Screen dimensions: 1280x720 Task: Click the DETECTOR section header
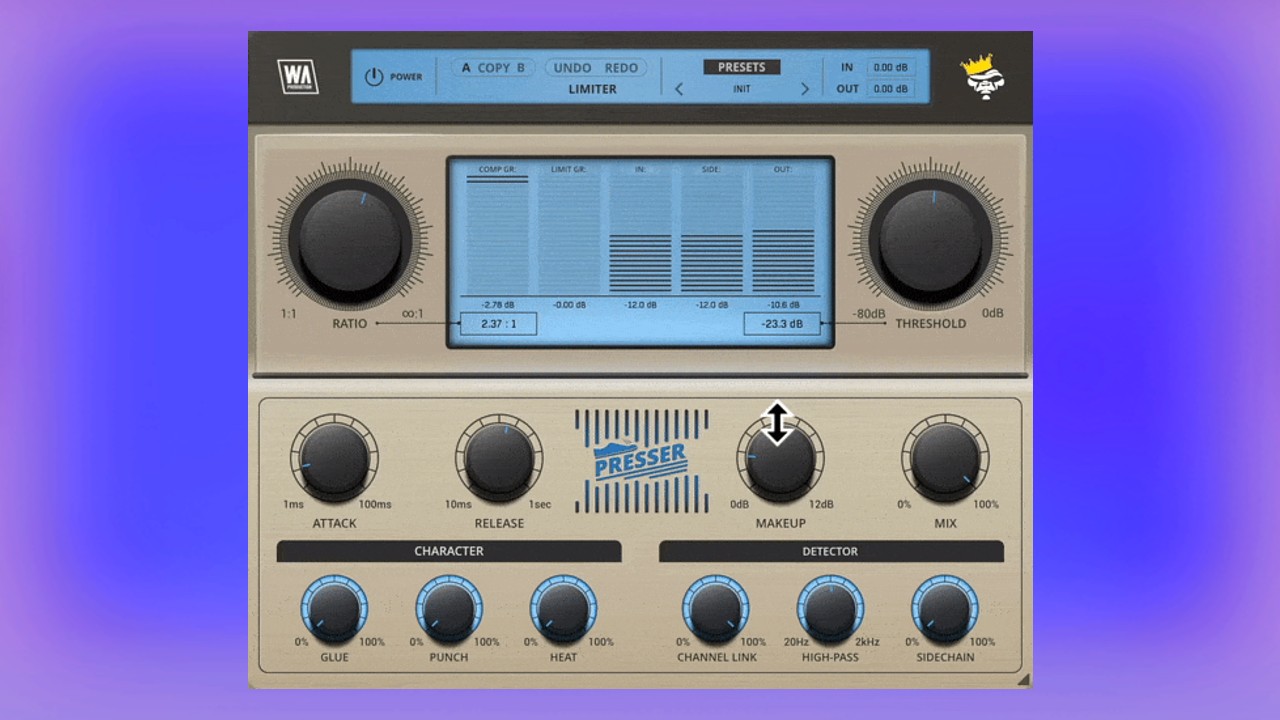click(831, 551)
